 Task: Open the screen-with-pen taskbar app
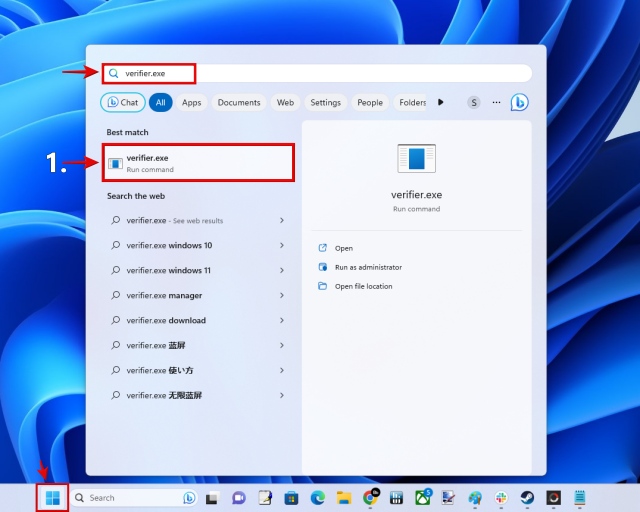(x=449, y=498)
